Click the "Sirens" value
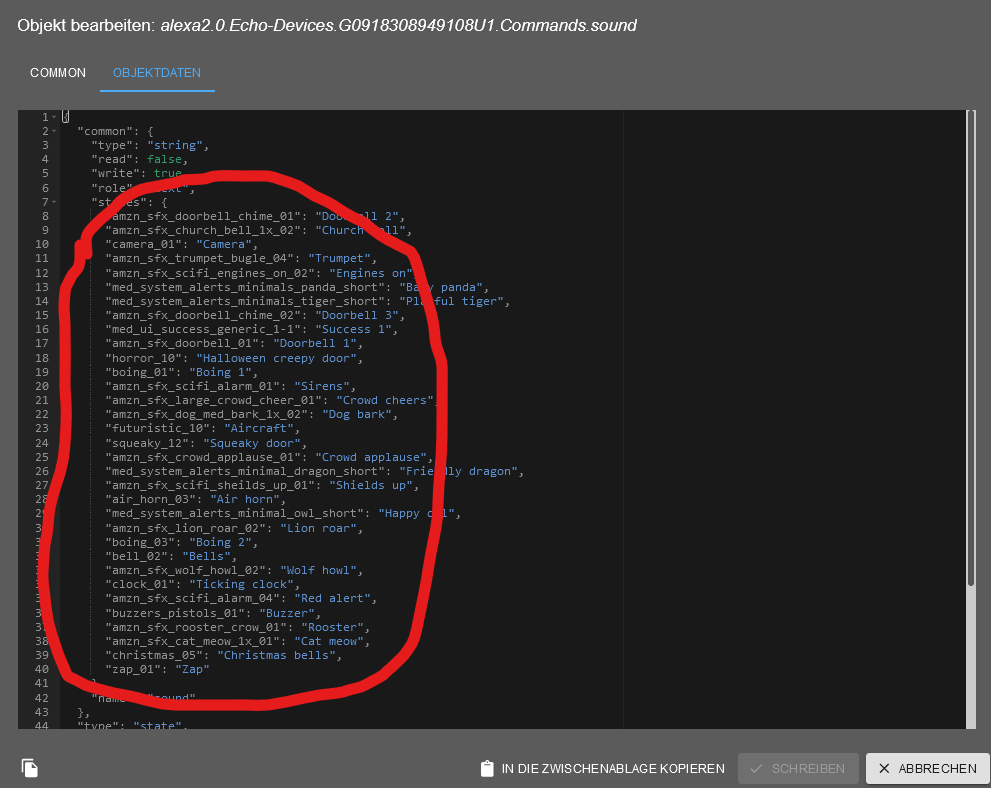The height and width of the screenshot is (788, 991). coord(322,386)
